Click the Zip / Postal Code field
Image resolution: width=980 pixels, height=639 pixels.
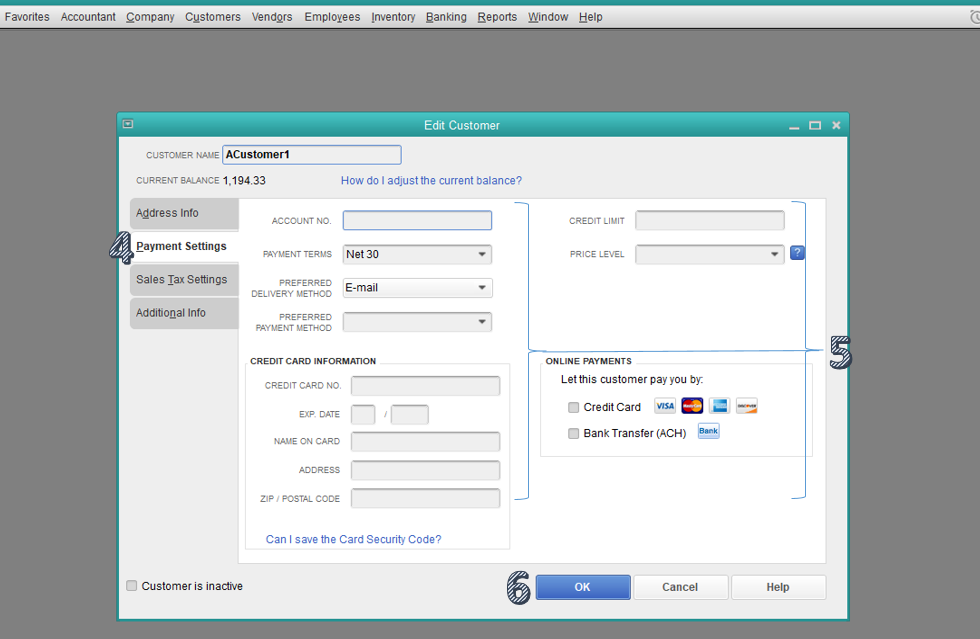tap(426, 498)
